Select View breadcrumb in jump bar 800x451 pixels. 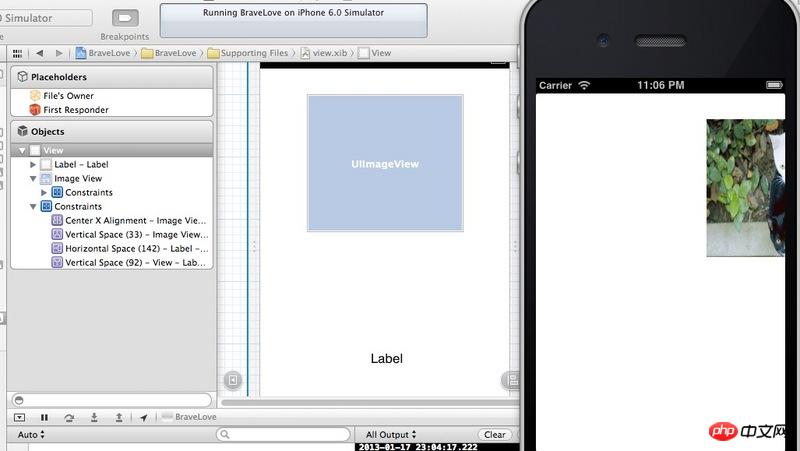[374, 53]
